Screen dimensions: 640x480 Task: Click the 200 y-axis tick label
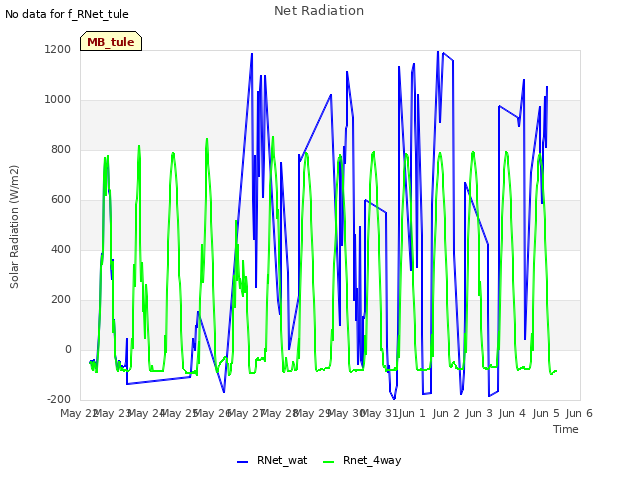click(x=61, y=300)
